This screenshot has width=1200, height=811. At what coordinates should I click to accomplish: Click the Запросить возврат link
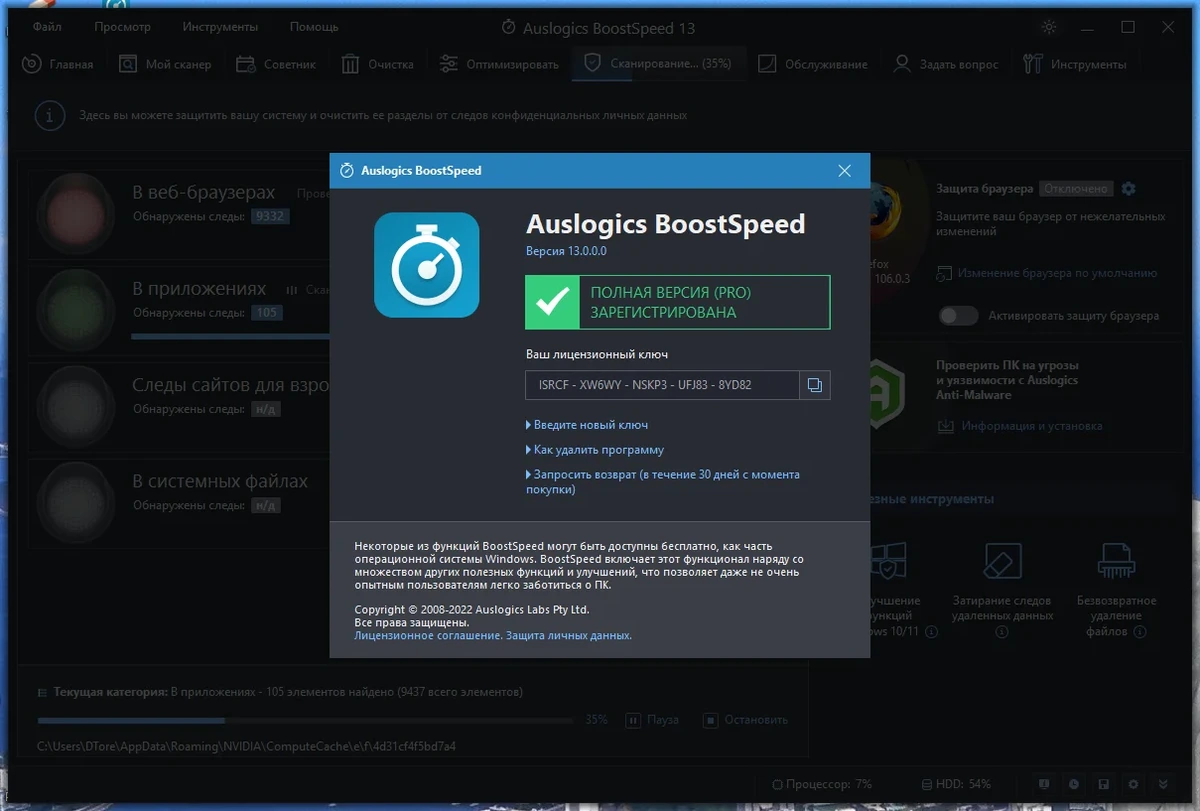click(x=663, y=482)
